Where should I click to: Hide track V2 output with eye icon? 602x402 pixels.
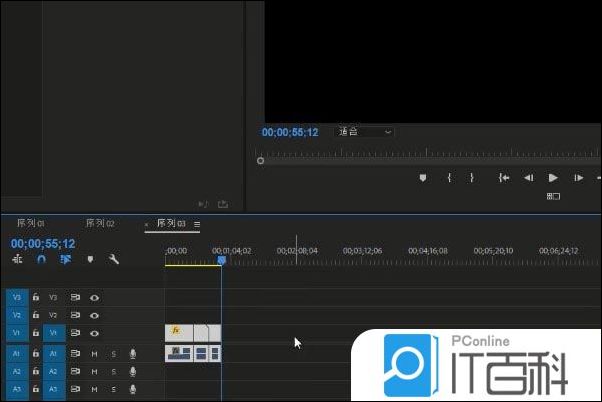94,315
